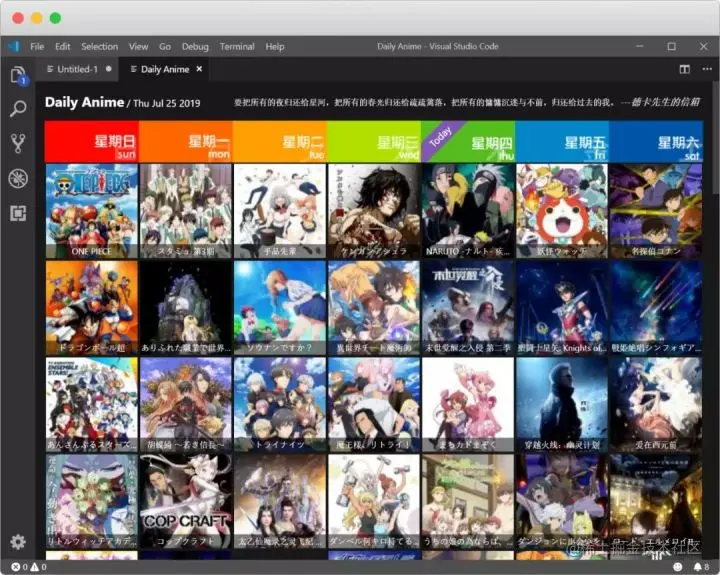Open Source Control view in activity bar
Viewport: 720px width, 575px height.
[18, 143]
